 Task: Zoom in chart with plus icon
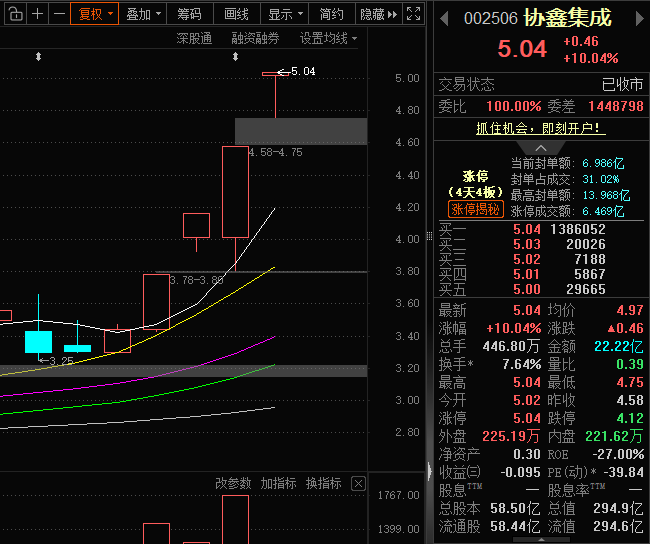(37, 14)
